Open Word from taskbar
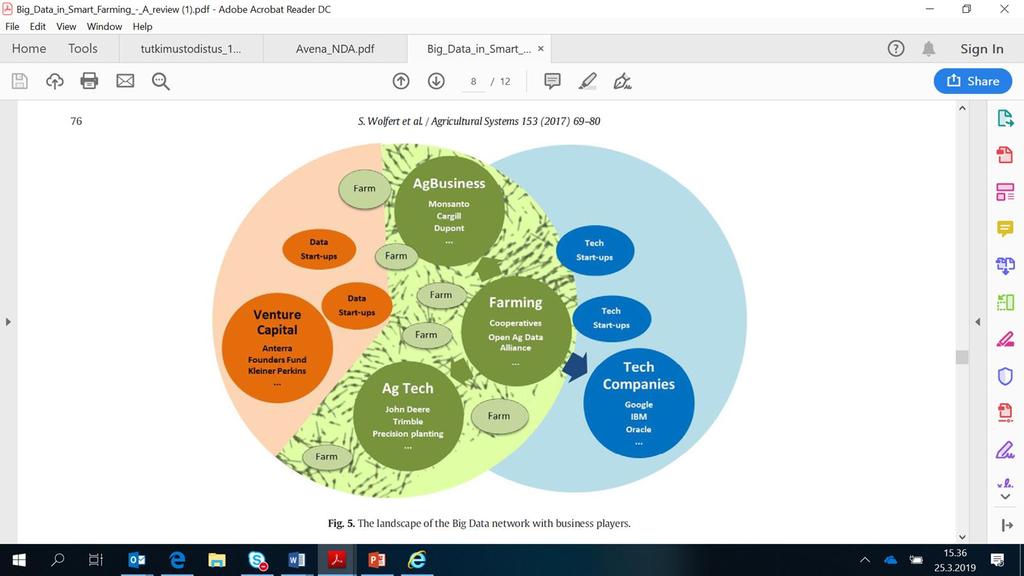The image size is (1024, 576). pyautogui.click(x=296, y=560)
